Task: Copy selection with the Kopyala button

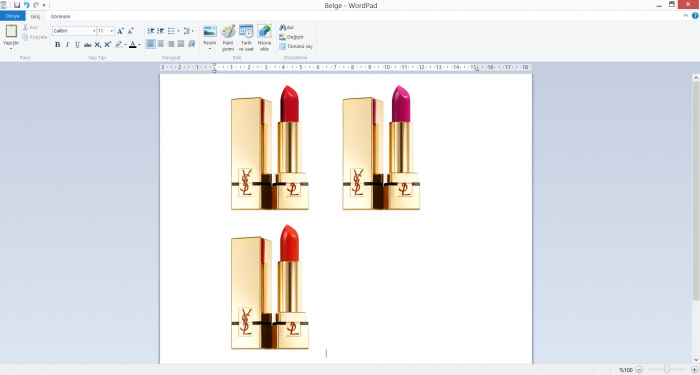Action: point(34,37)
